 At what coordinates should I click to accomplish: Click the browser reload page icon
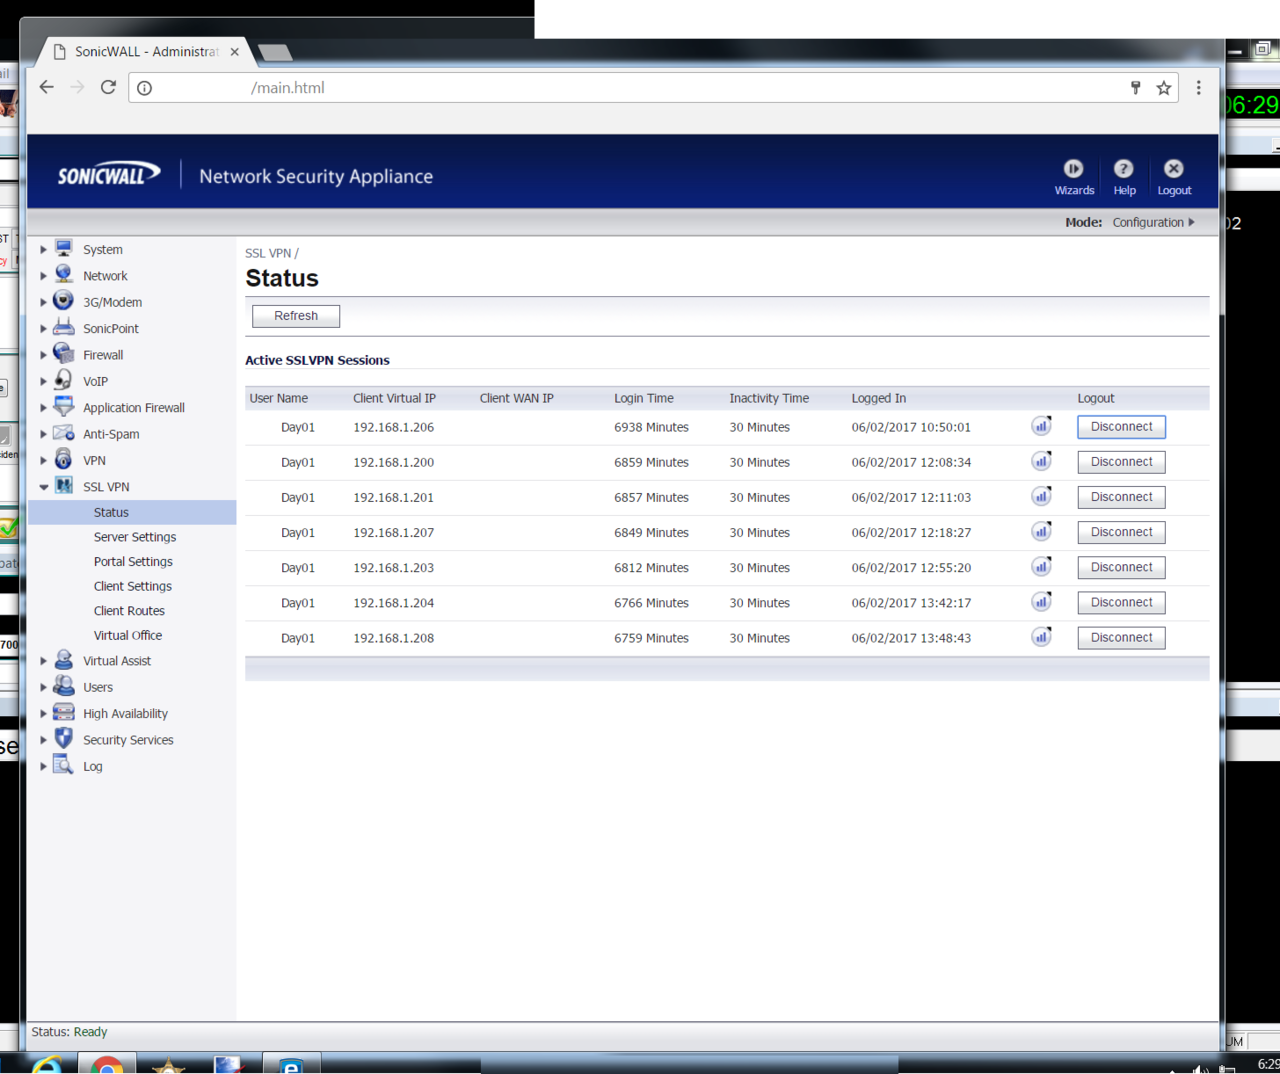click(108, 88)
